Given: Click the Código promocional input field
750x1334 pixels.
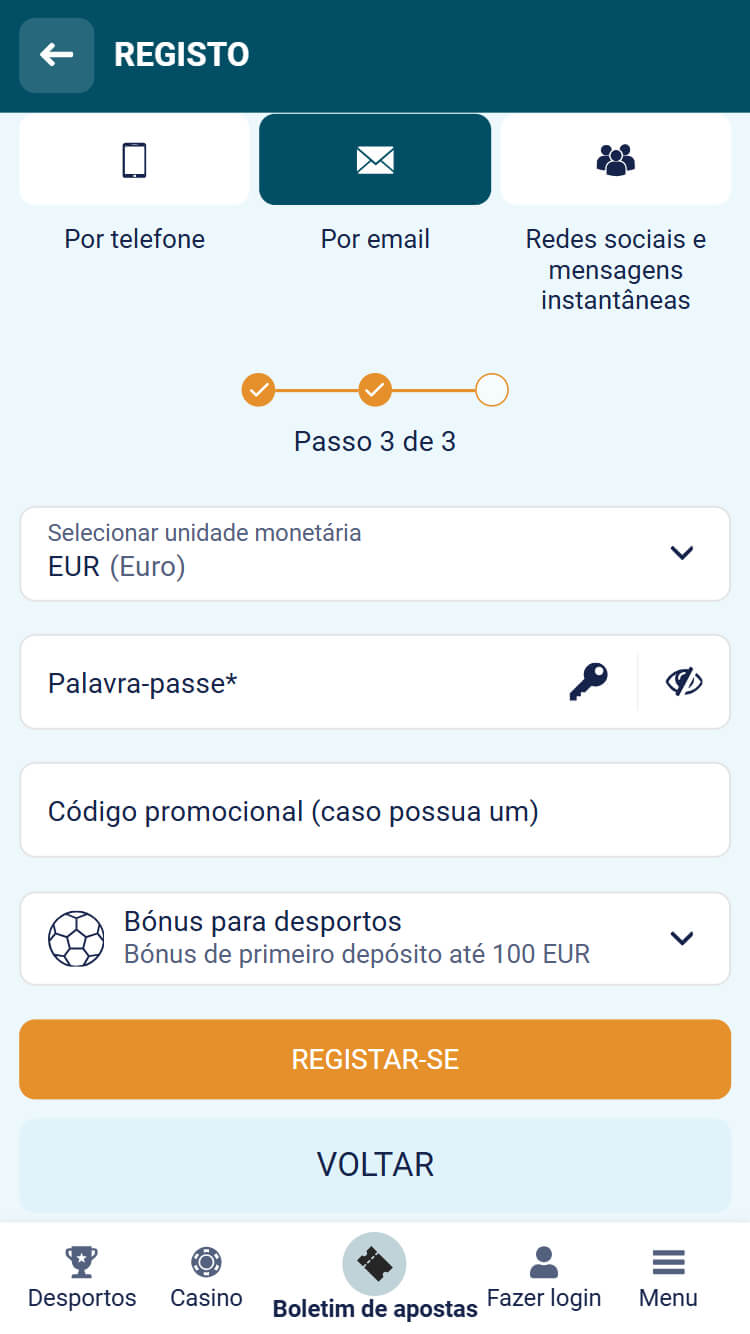Looking at the screenshot, I should 375,811.
